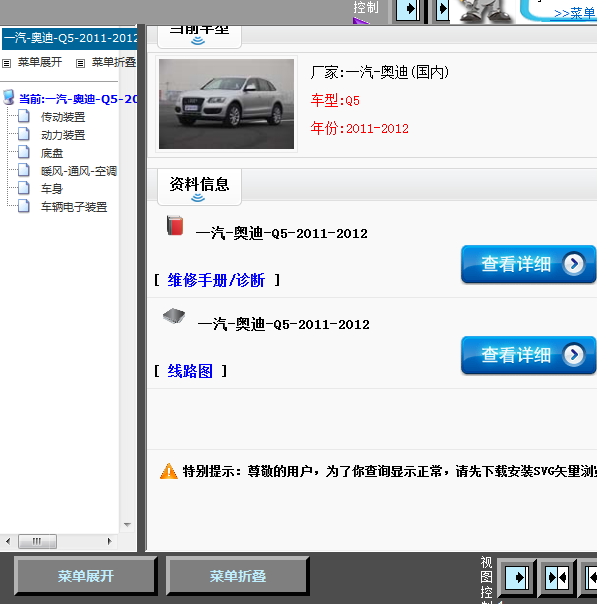The width and height of the screenshot is (597, 605).
Task: Click the bottom view-control split-panel icon
Action: (x=557, y=578)
